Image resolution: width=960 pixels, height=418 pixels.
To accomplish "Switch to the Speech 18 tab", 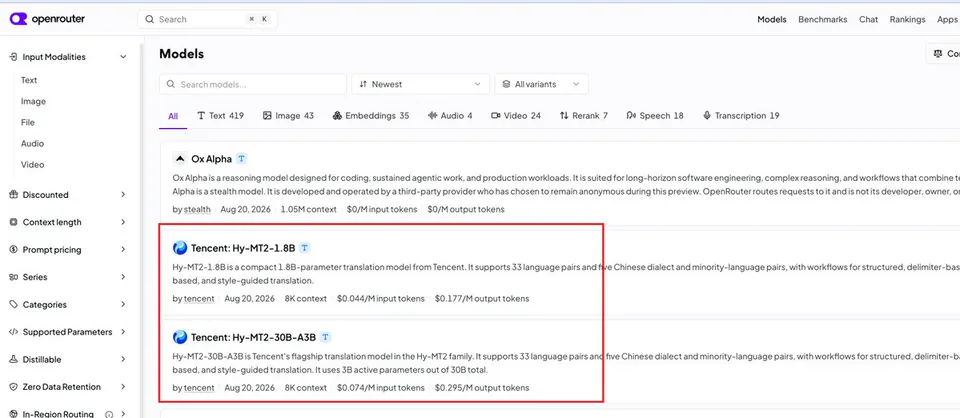I will [654, 116].
